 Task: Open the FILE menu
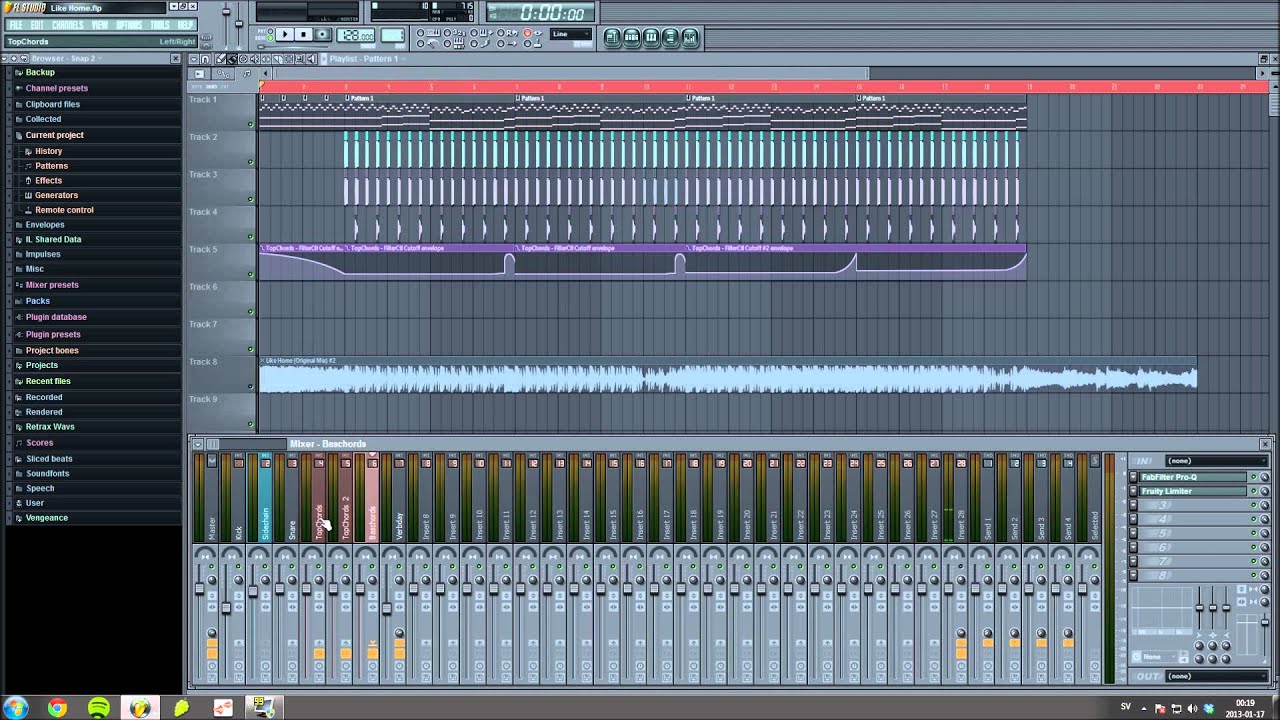point(15,25)
